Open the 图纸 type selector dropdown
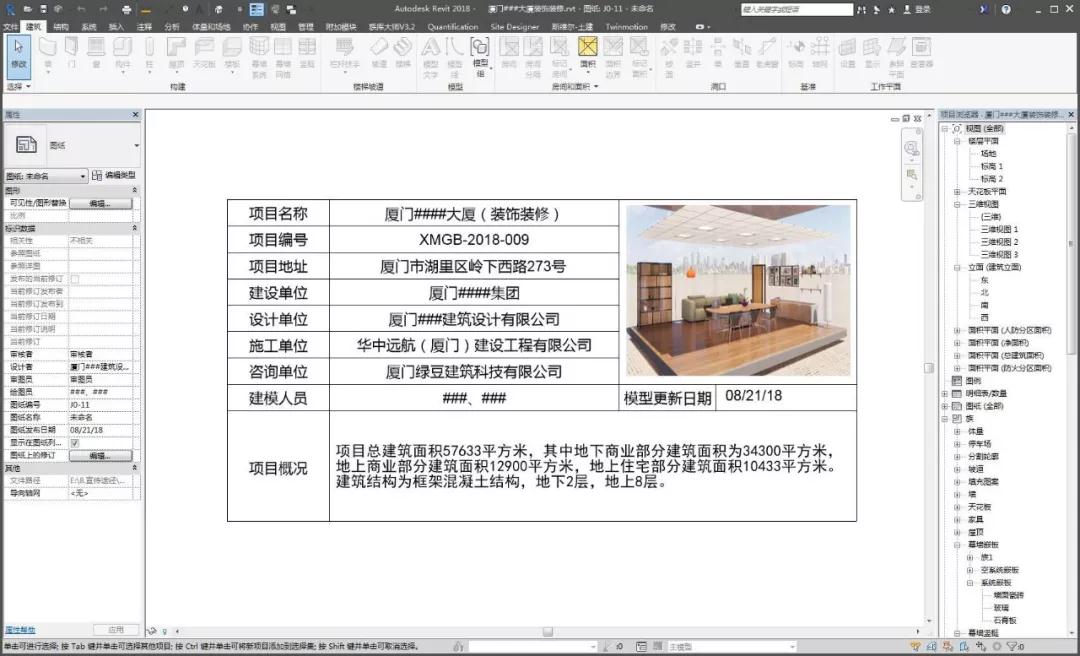Viewport: 1080px width, 656px height. pyautogui.click(x=136, y=145)
